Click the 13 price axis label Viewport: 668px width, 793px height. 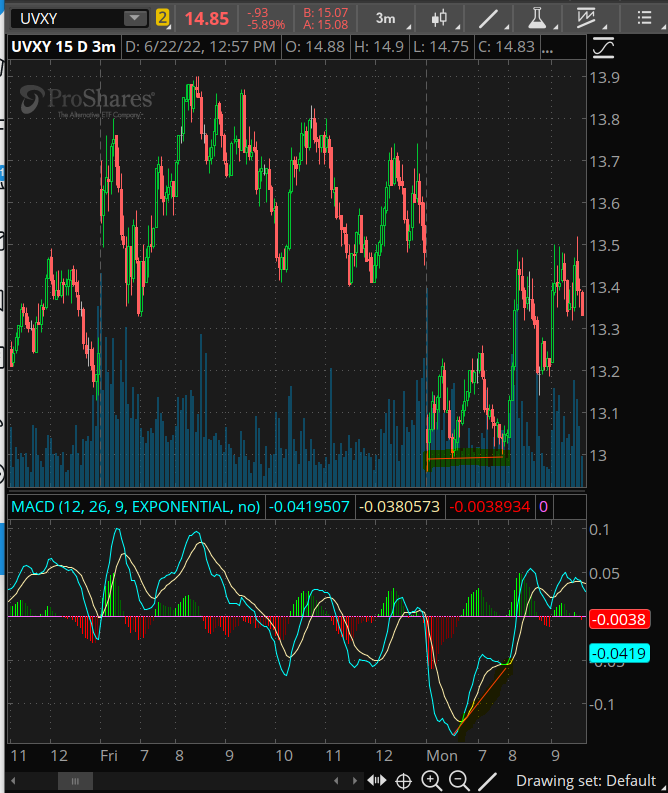[598, 456]
